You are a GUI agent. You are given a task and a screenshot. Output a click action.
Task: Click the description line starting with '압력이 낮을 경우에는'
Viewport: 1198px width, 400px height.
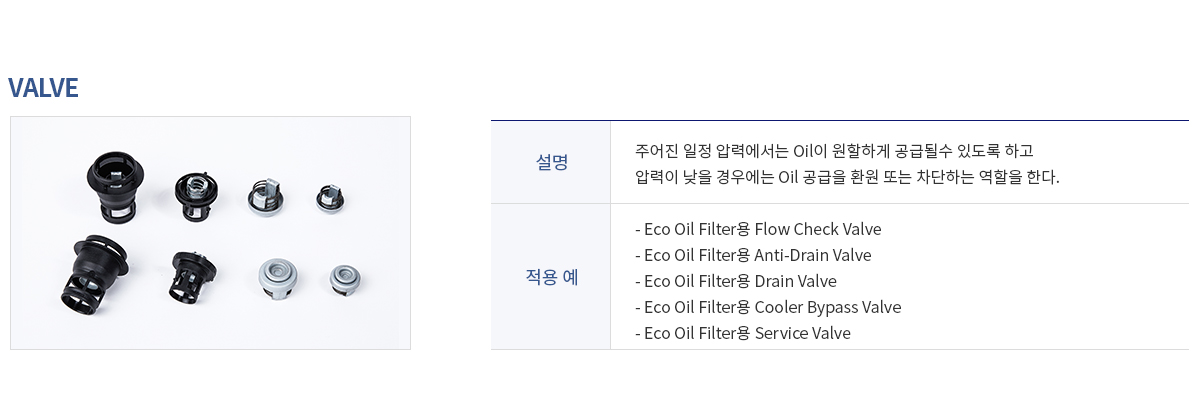[x=847, y=177]
